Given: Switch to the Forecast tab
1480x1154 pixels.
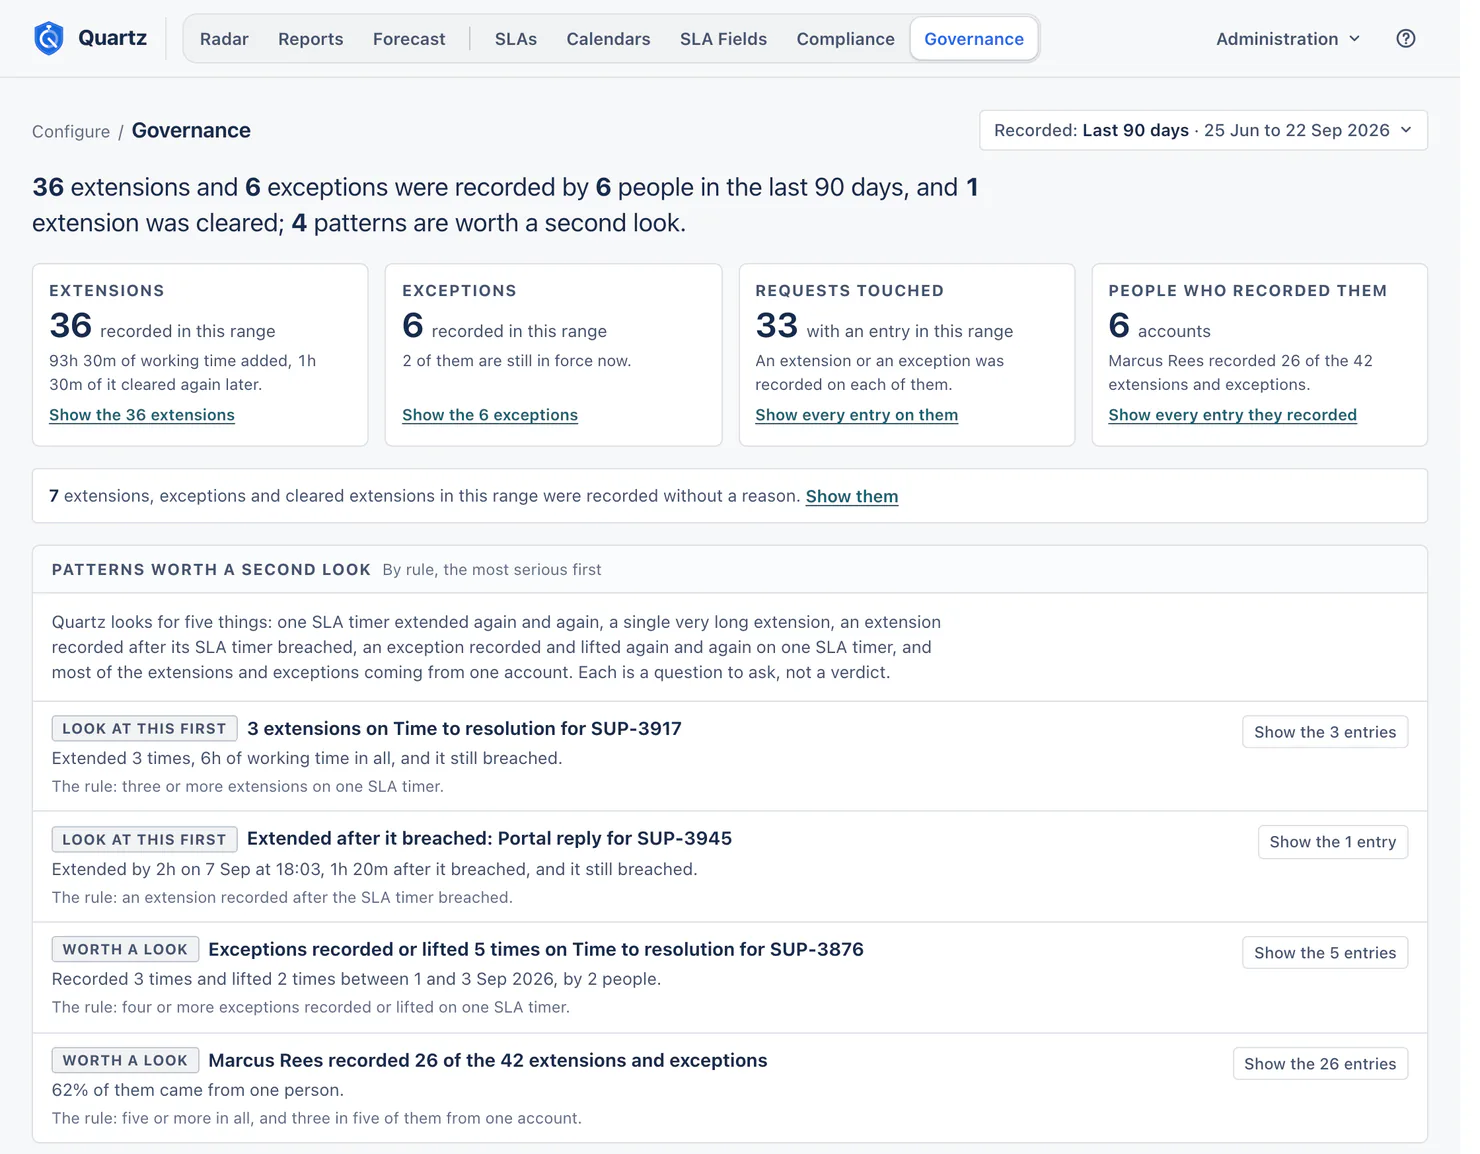Looking at the screenshot, I should point(409,39).
